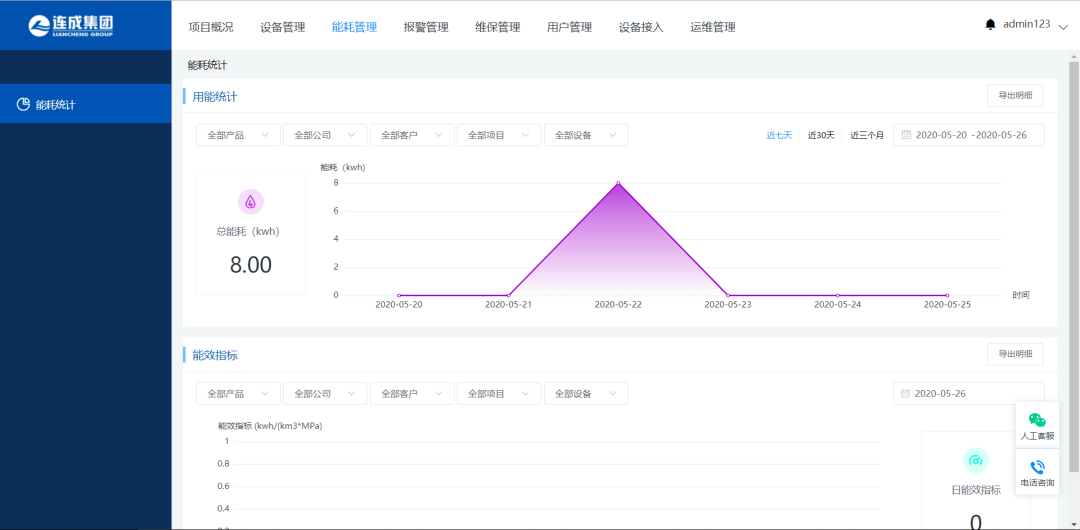
Task: Open the 全部公司 dropdown in 用能统计
Action: pyautogui.click(x=325, y=135)
